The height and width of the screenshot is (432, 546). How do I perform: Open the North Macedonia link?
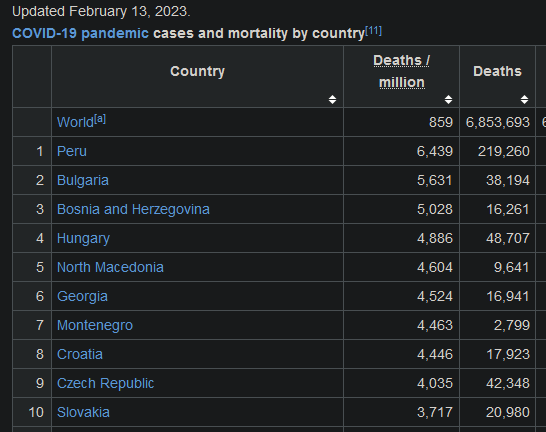pyautogui.click(x=110, y=267)
